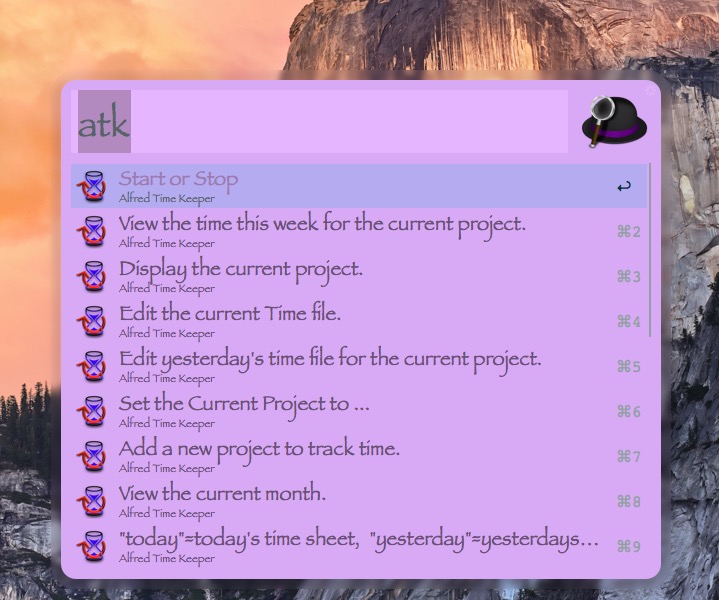This screenshot has height=600, width=719.
Task: Click the return arrow icon on highlighted row
Action: (624, 186)
